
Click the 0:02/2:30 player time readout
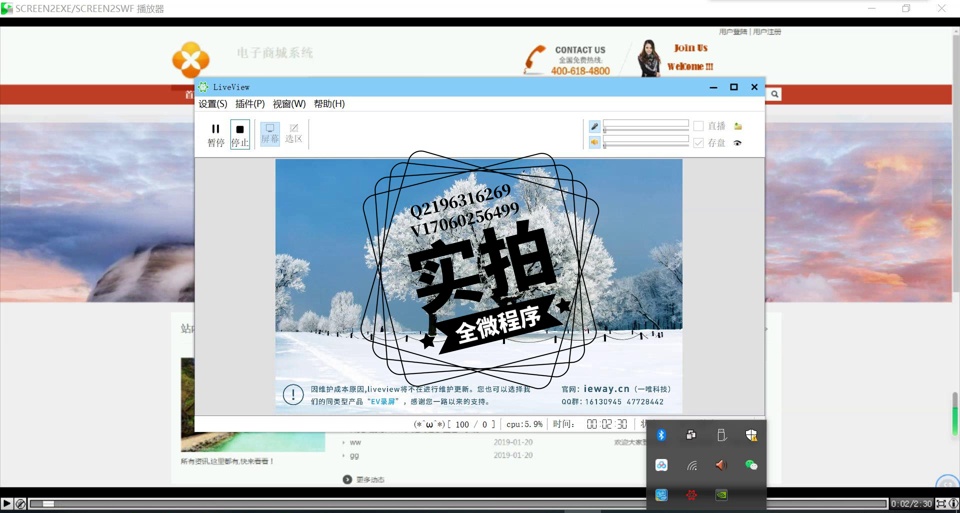click(912, 504)
